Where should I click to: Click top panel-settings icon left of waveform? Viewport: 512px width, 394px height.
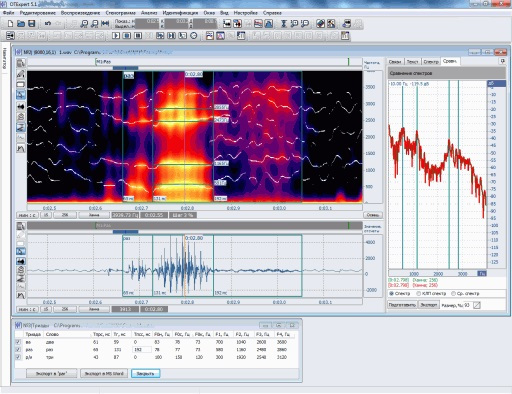21,226
